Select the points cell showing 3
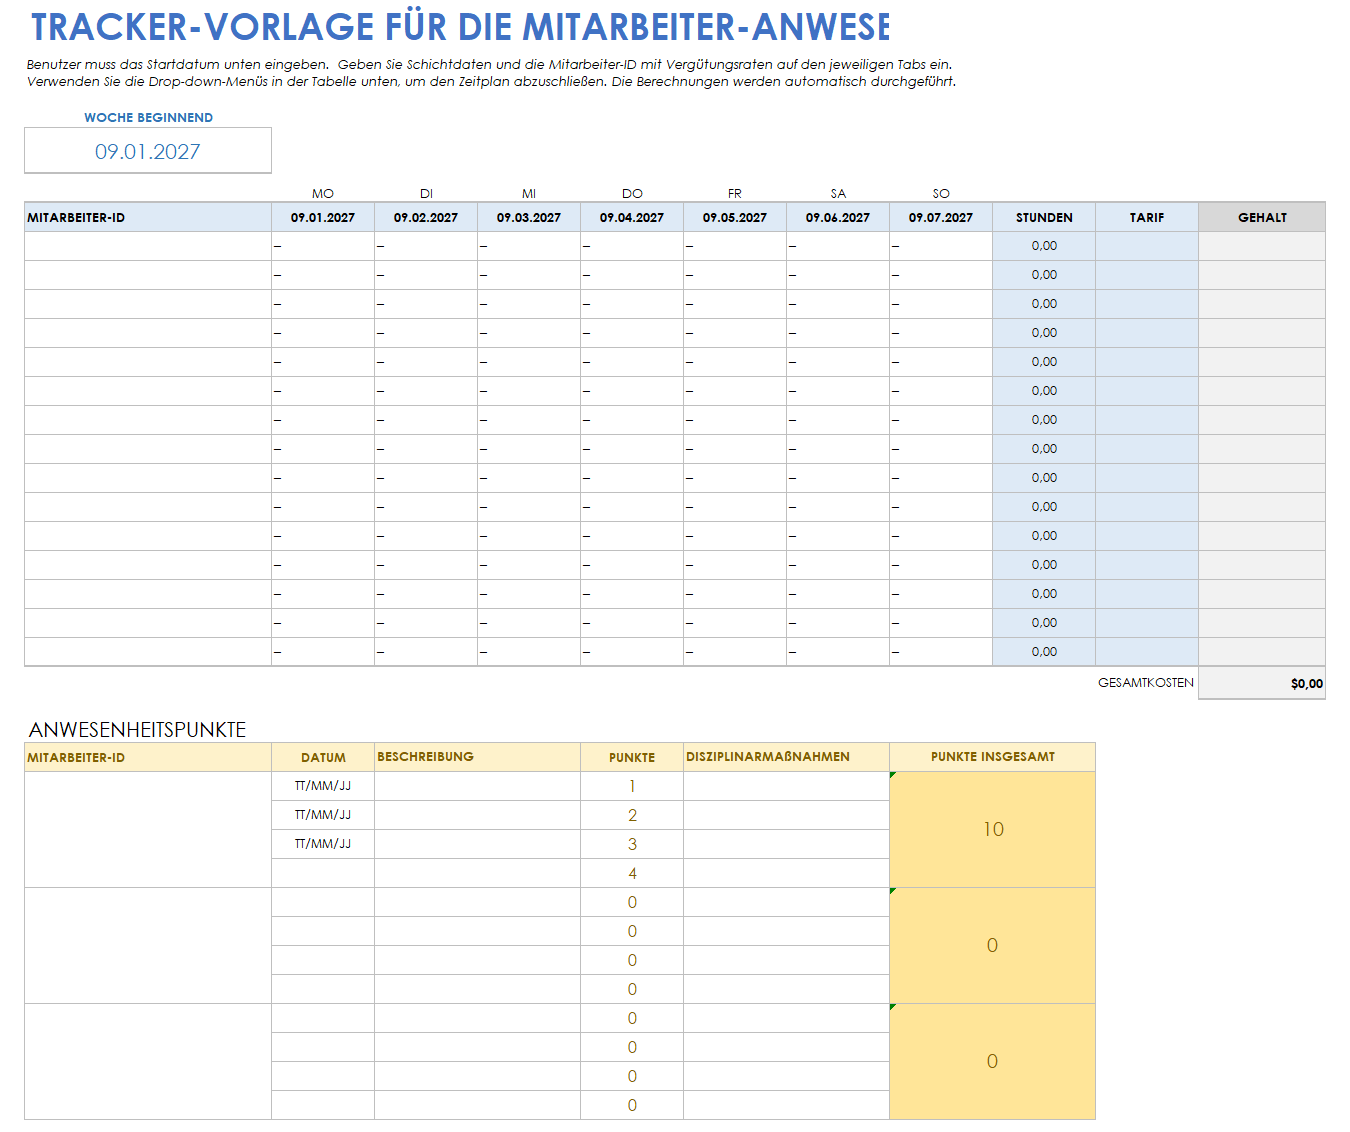Viewport: 1350px width, 1132px height. pyautogui.click(x=632, y=844)
